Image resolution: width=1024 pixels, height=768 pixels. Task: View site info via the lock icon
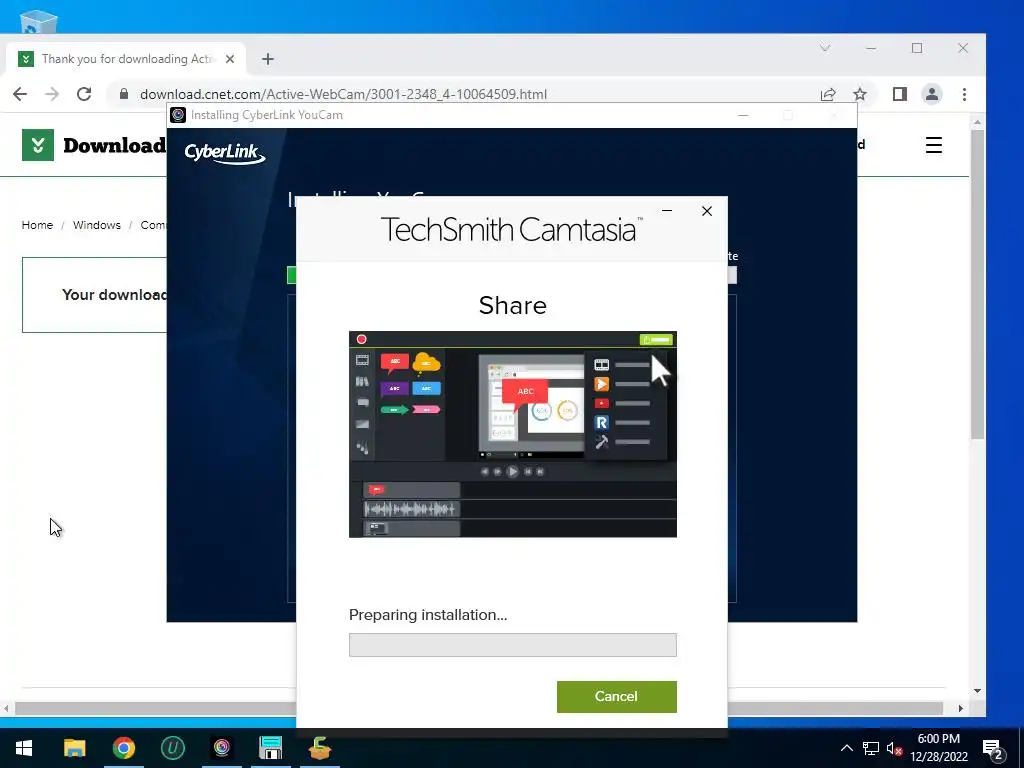tap(123, 94)
